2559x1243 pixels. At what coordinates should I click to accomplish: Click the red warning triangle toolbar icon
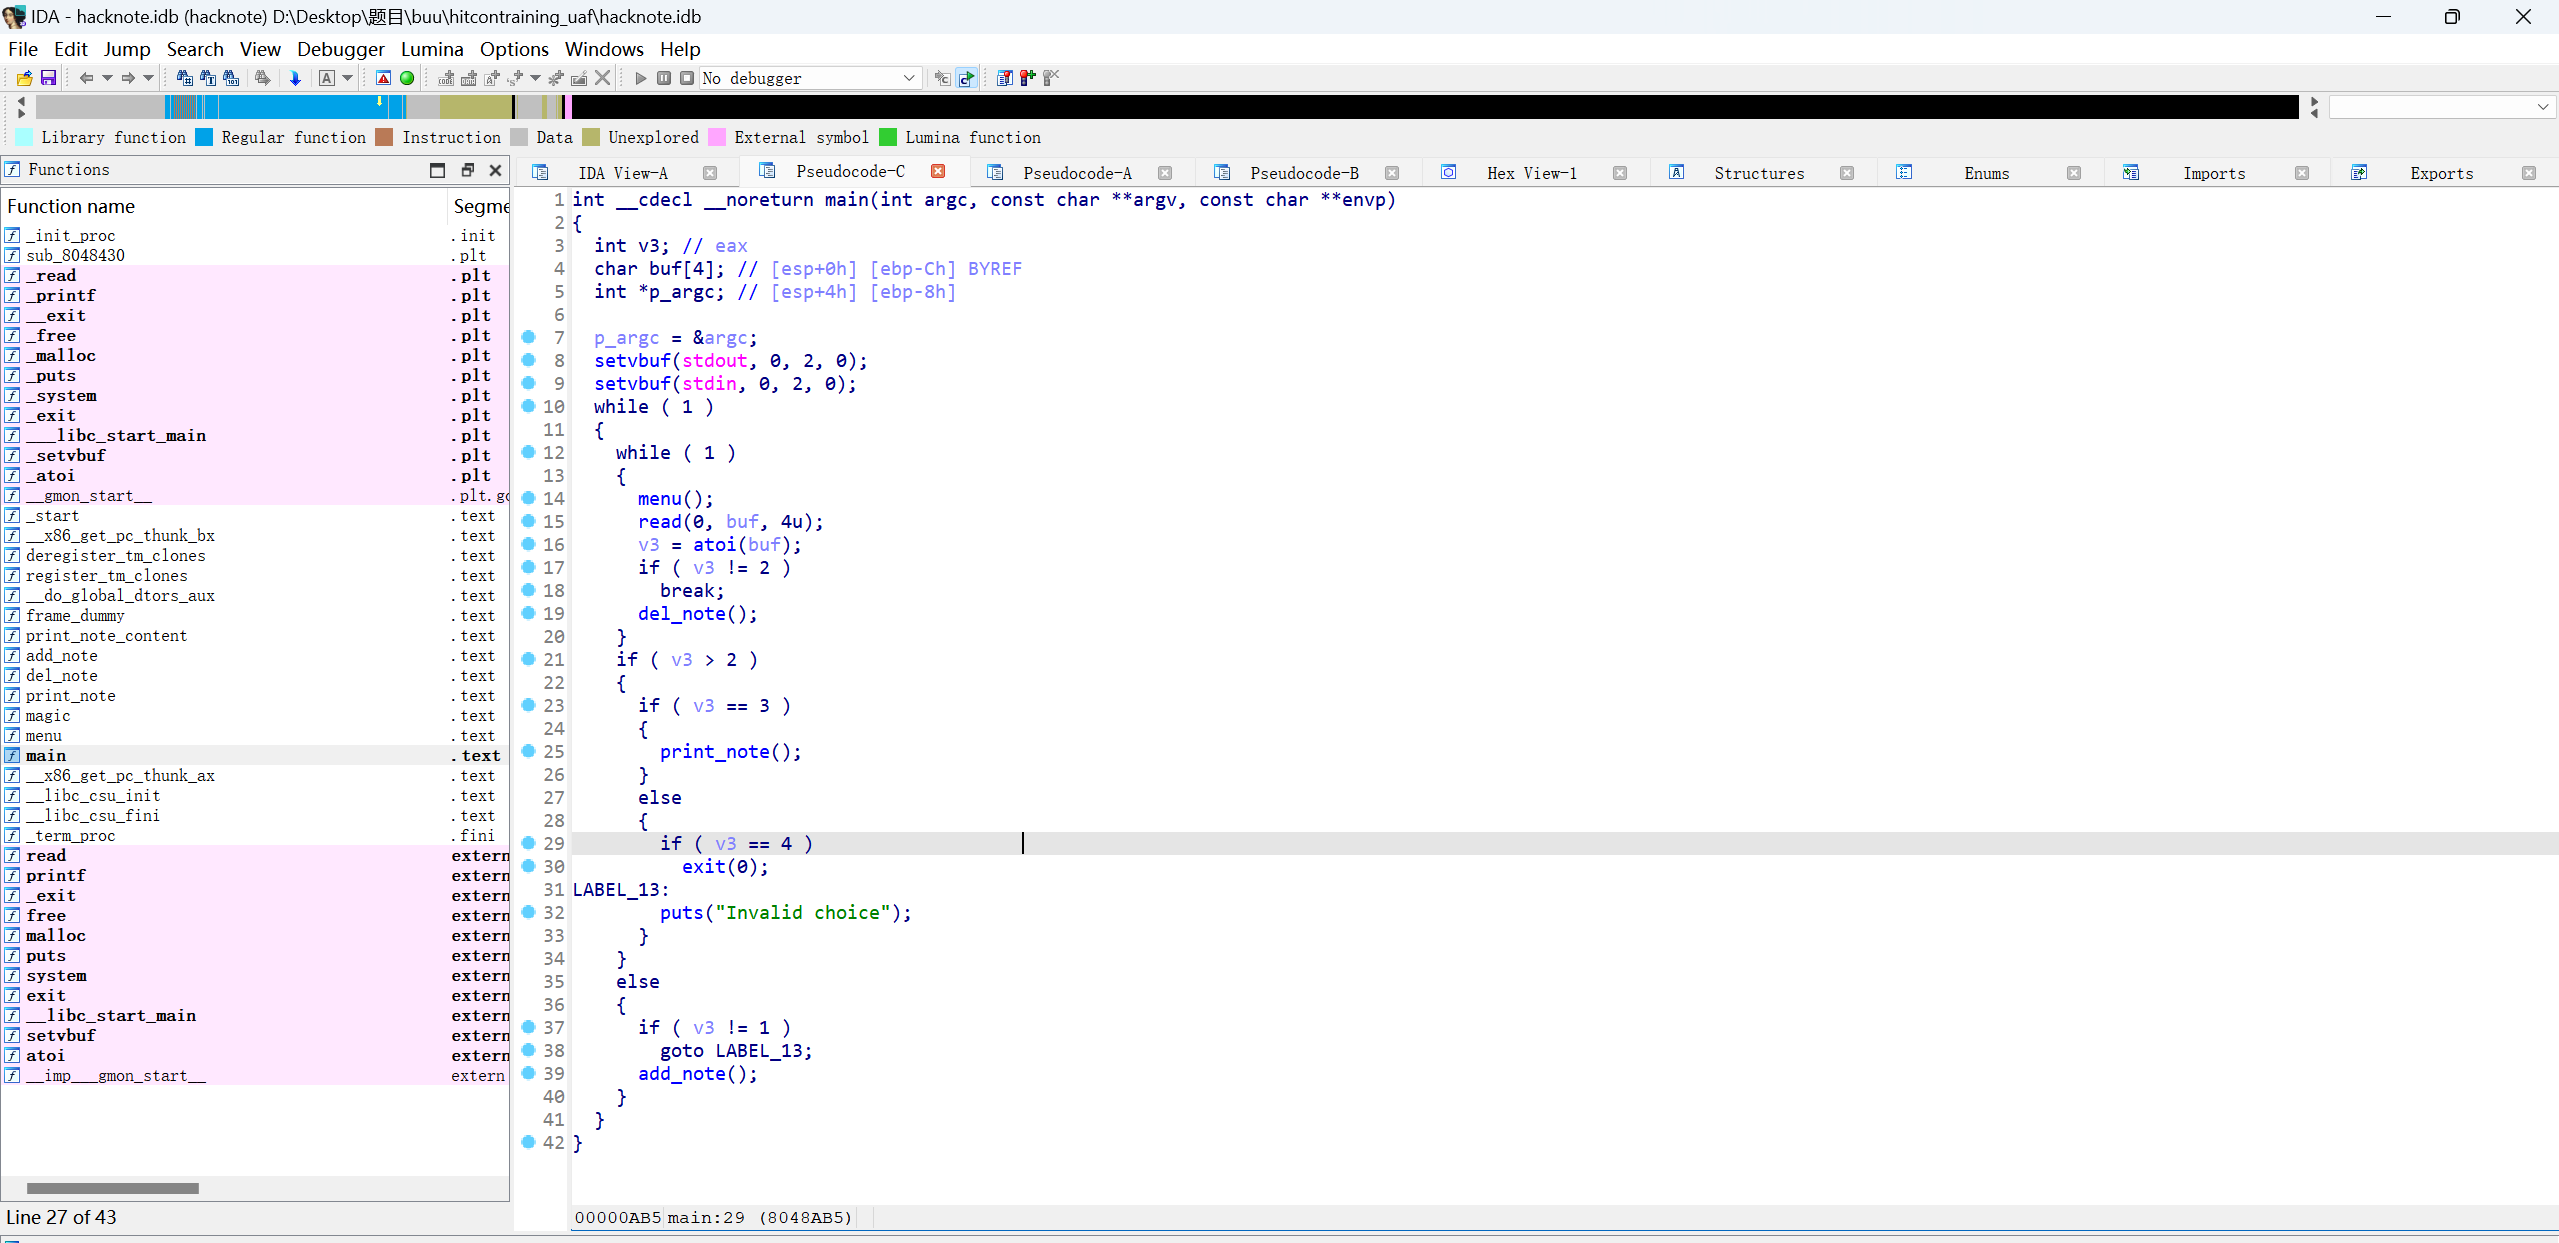(x=383, y=78)
